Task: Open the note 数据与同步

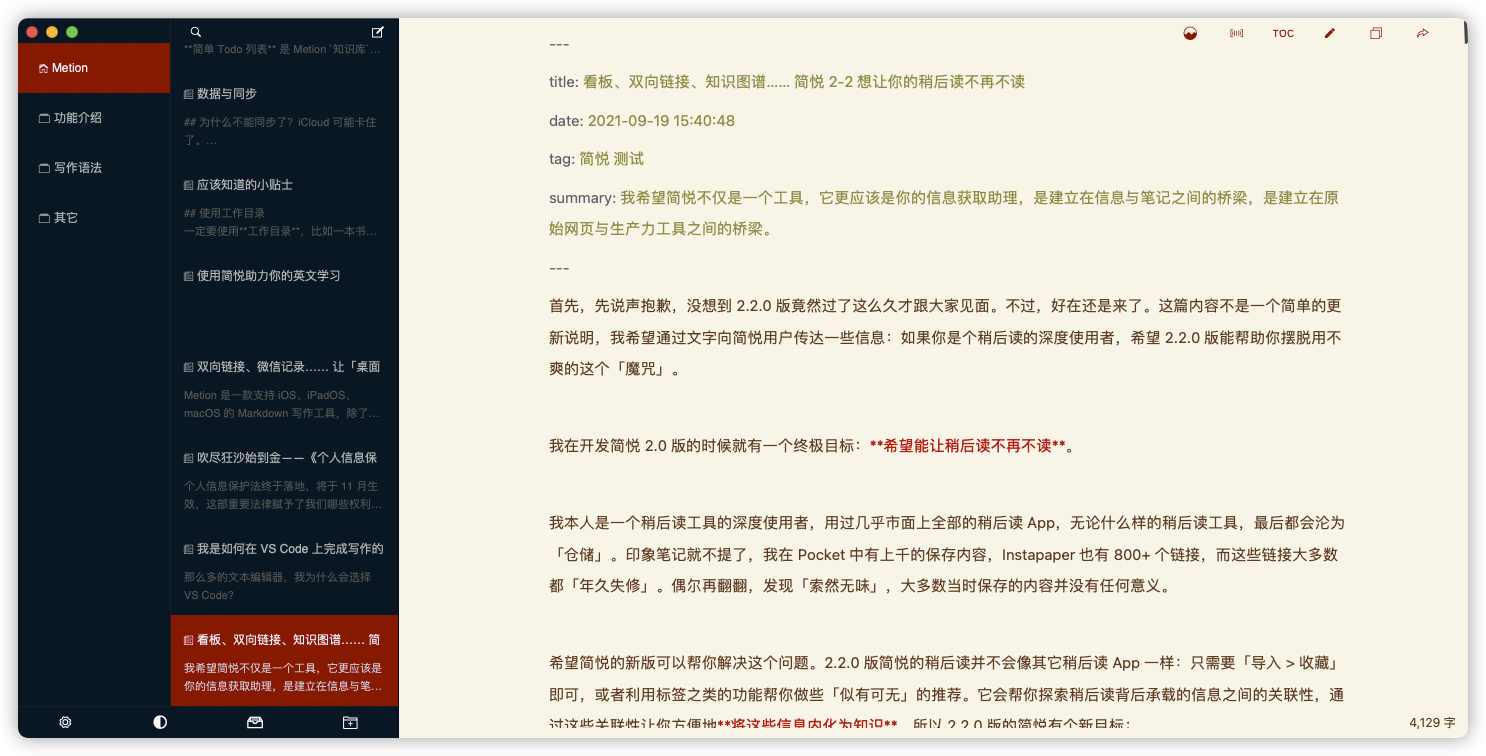Action: click(225, 93)
